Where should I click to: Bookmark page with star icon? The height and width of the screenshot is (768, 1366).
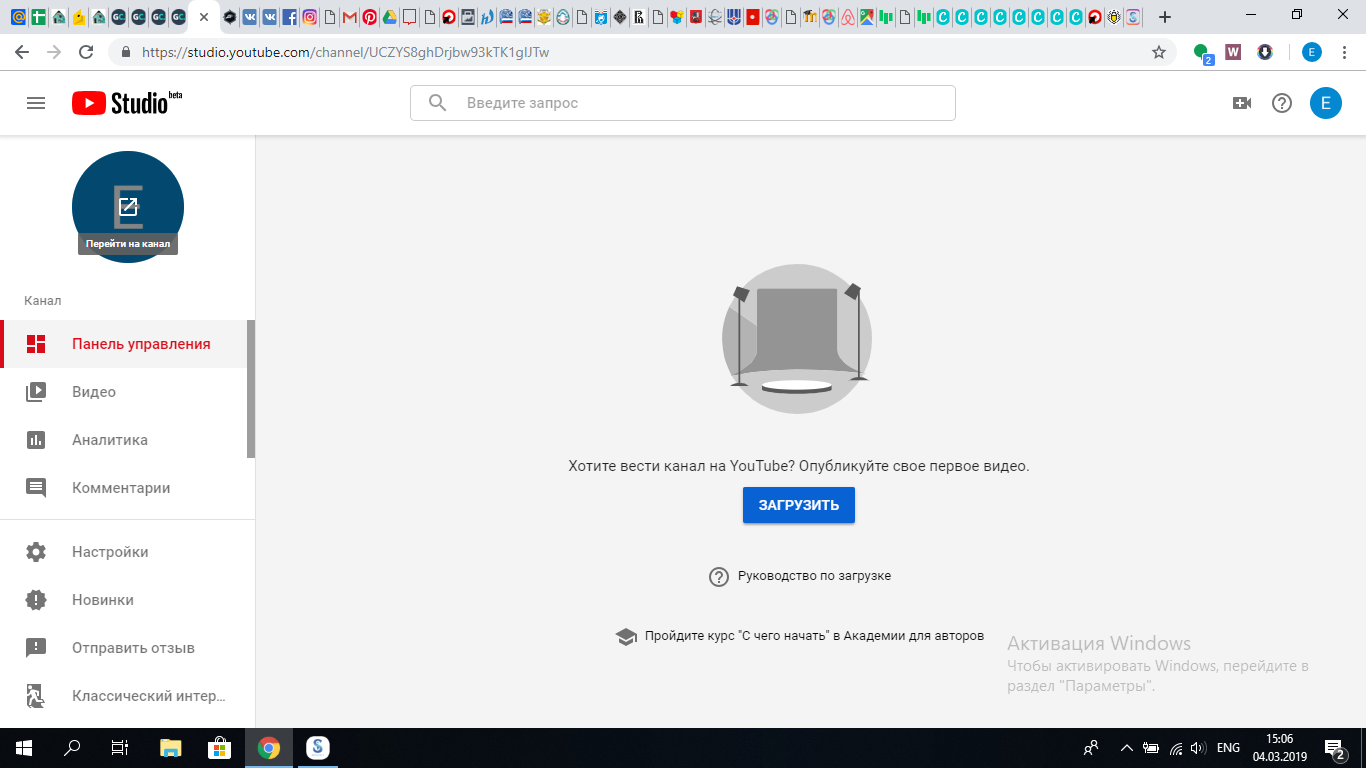pyautogui.click(x=1159, y=52)
